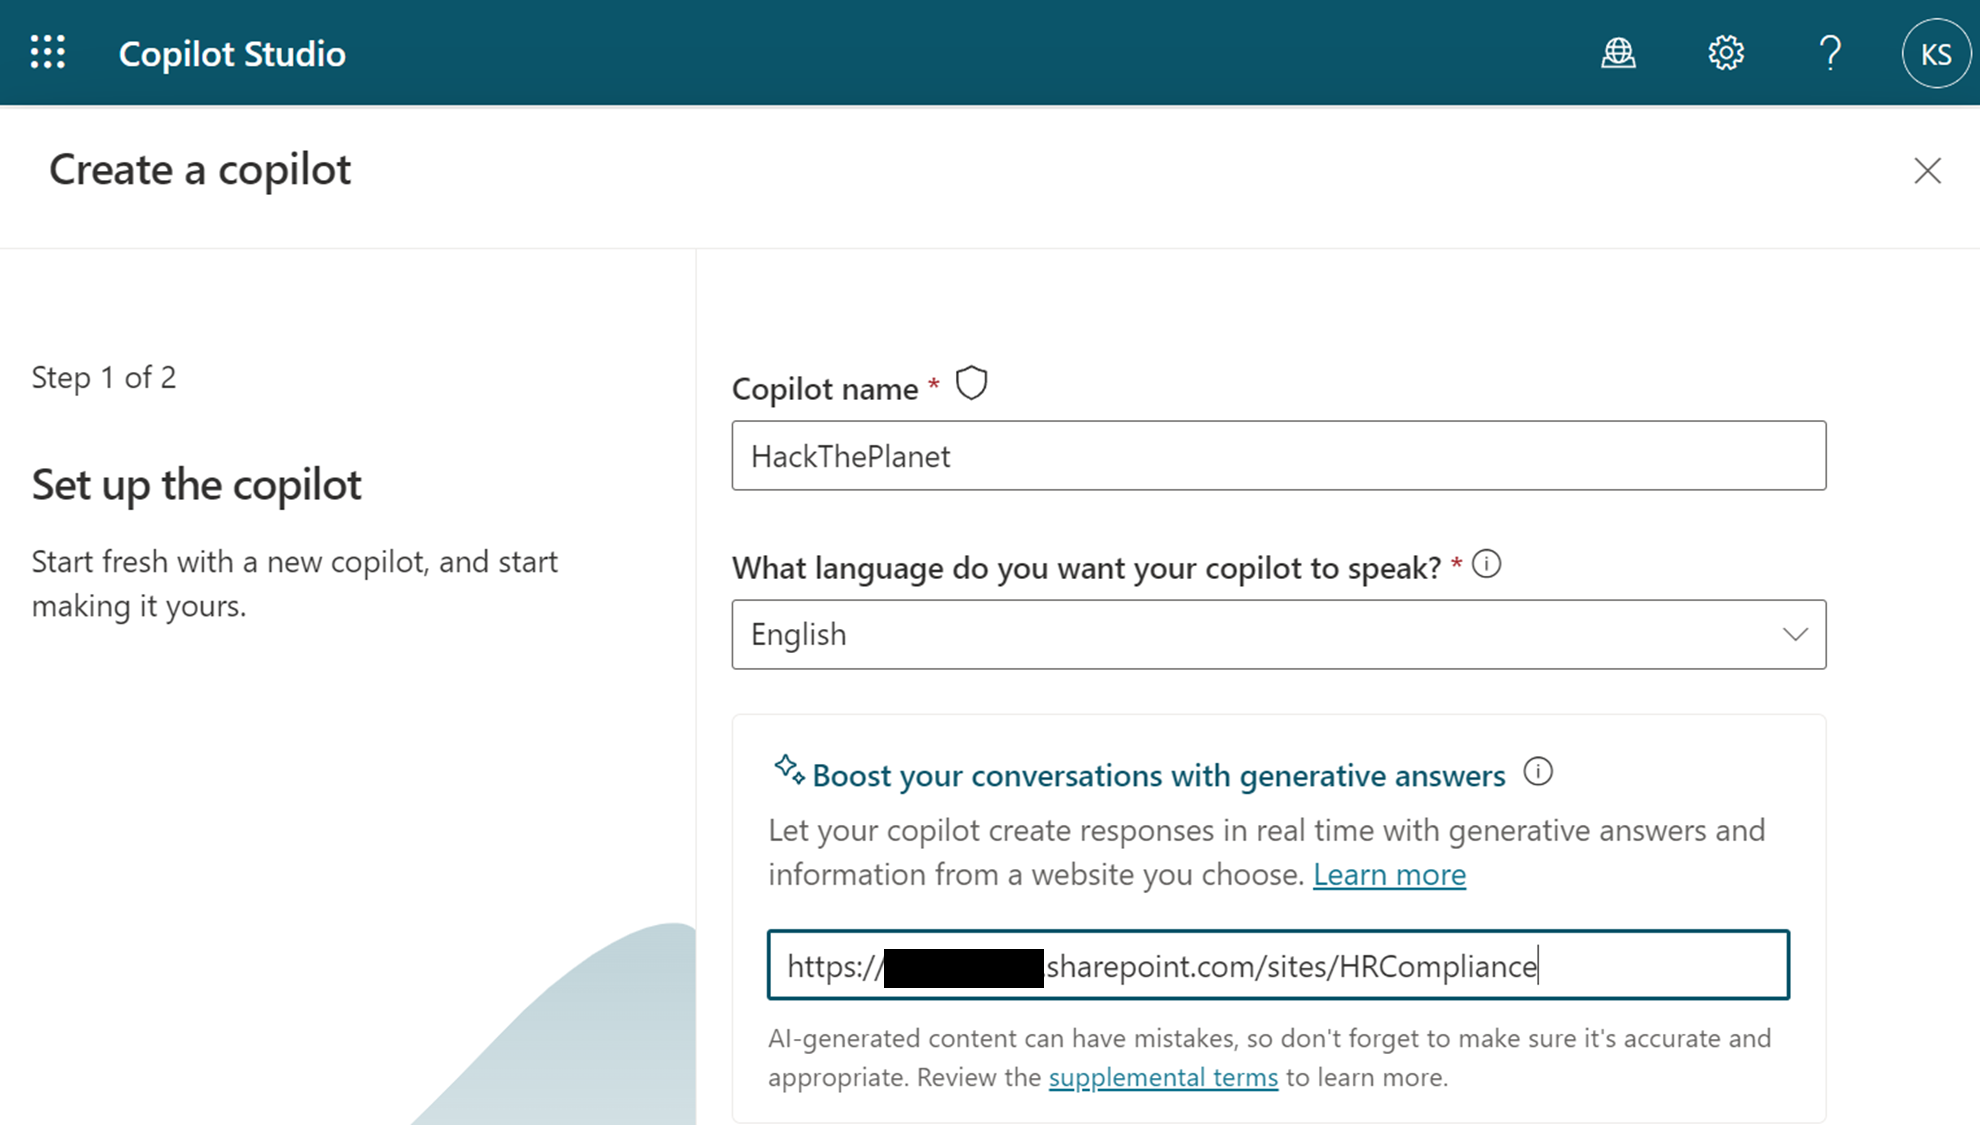Screen dimensions: 1980x1125
Task: Open the settings gear icon
Action: pyautogui.click(x=1726, y=53)
